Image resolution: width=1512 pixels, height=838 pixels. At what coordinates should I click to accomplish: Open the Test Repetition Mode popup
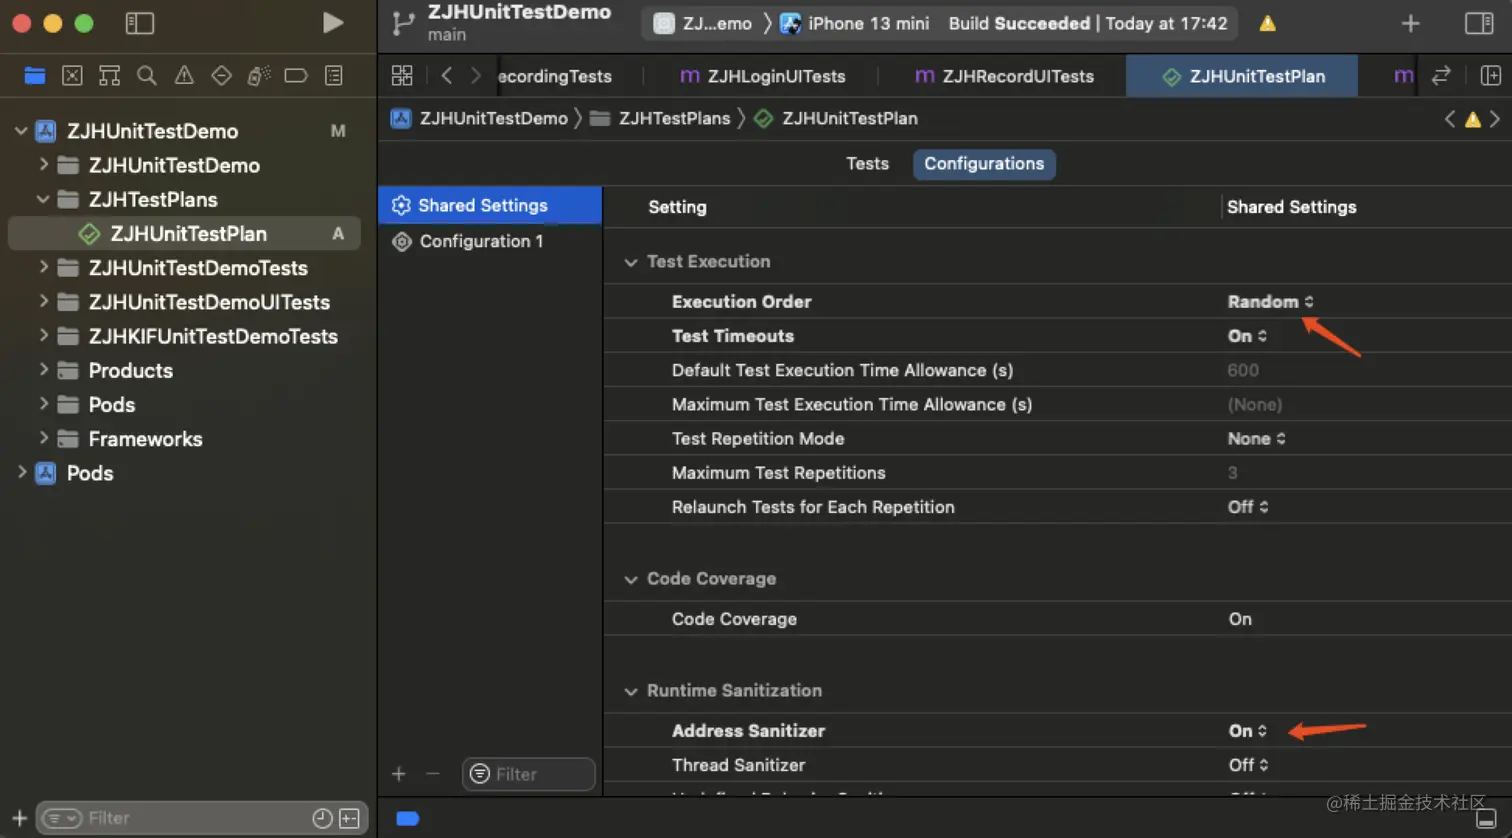point(1256,439)
